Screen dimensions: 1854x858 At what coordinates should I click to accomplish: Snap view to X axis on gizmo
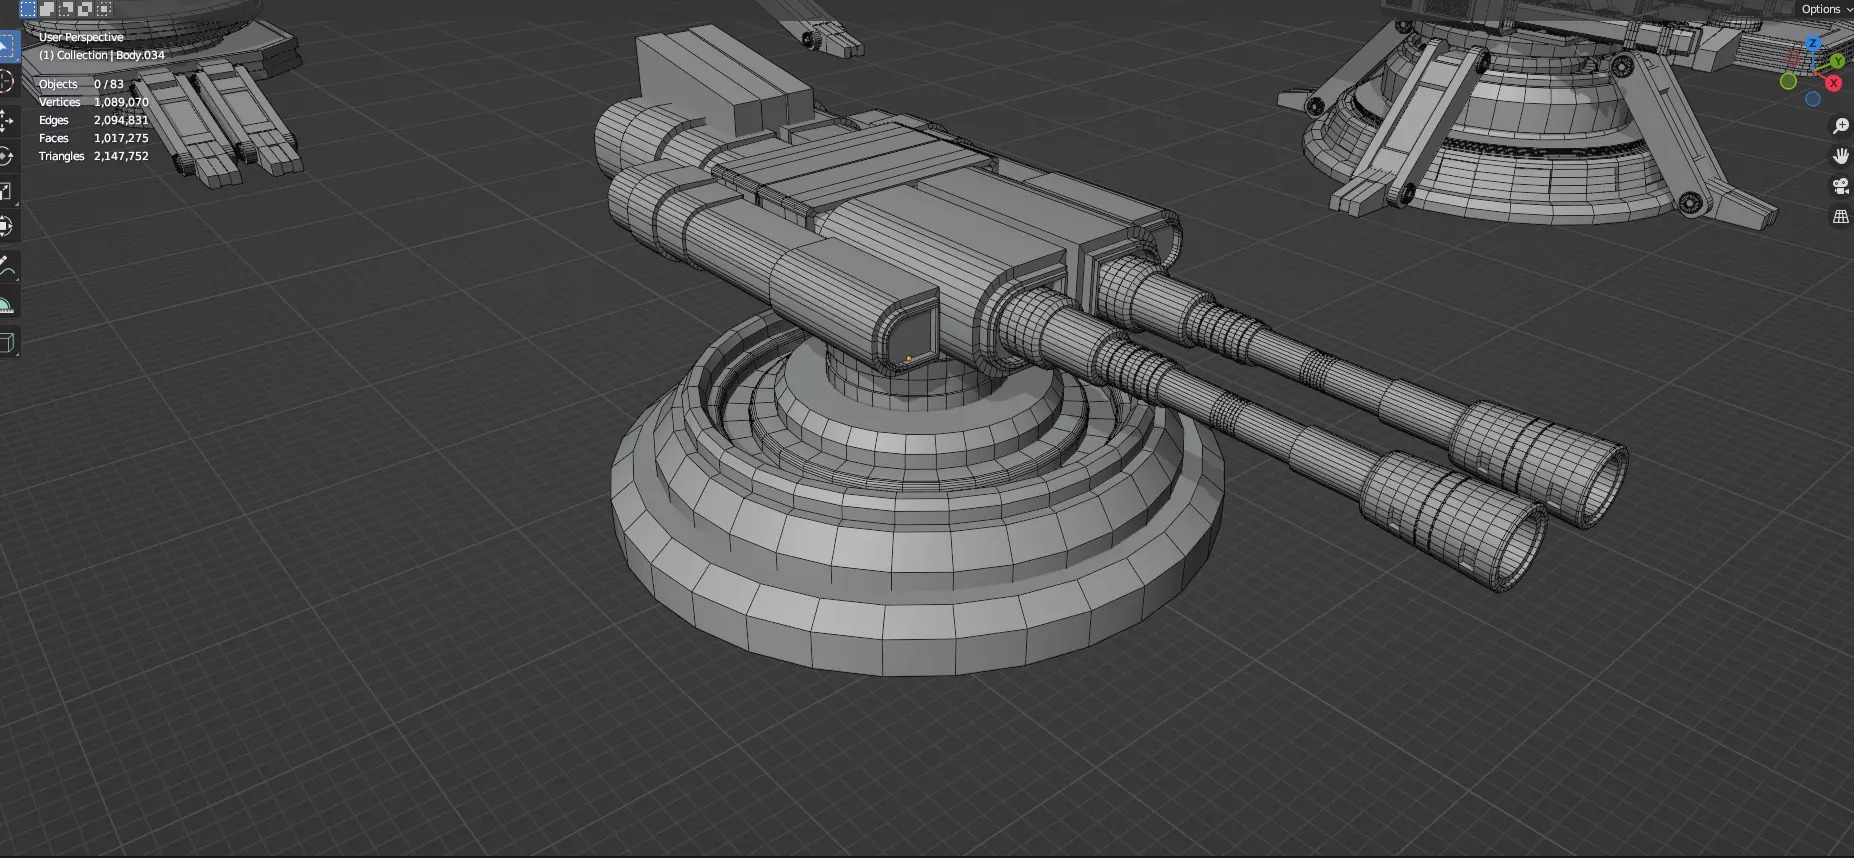click(x=1834, y=83)
